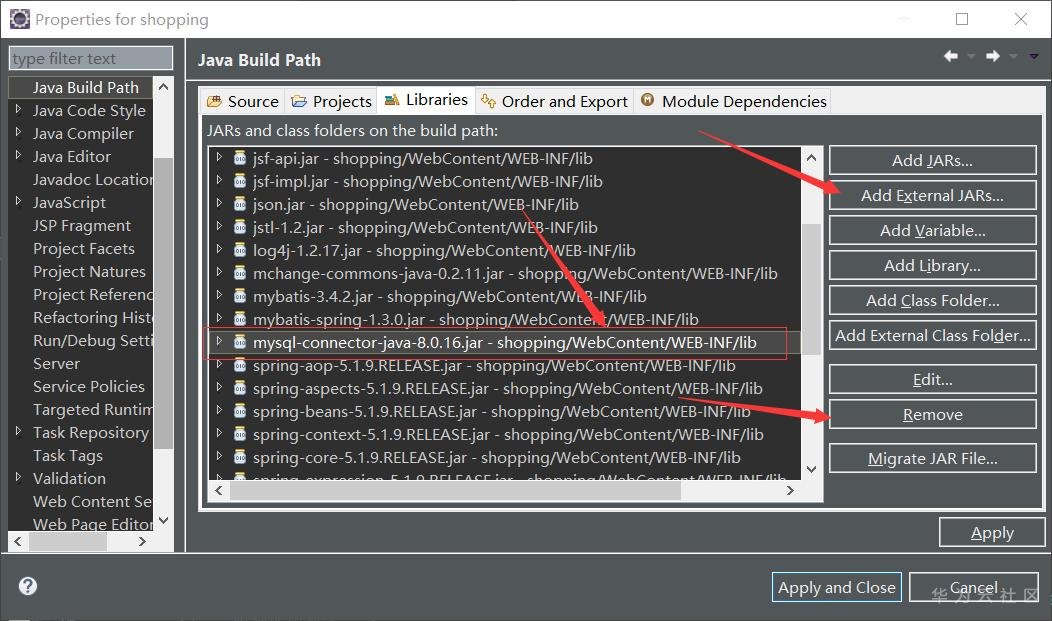Click the jar icon of mchange-commons-java-0.2.11.jar

pos(240,273)
